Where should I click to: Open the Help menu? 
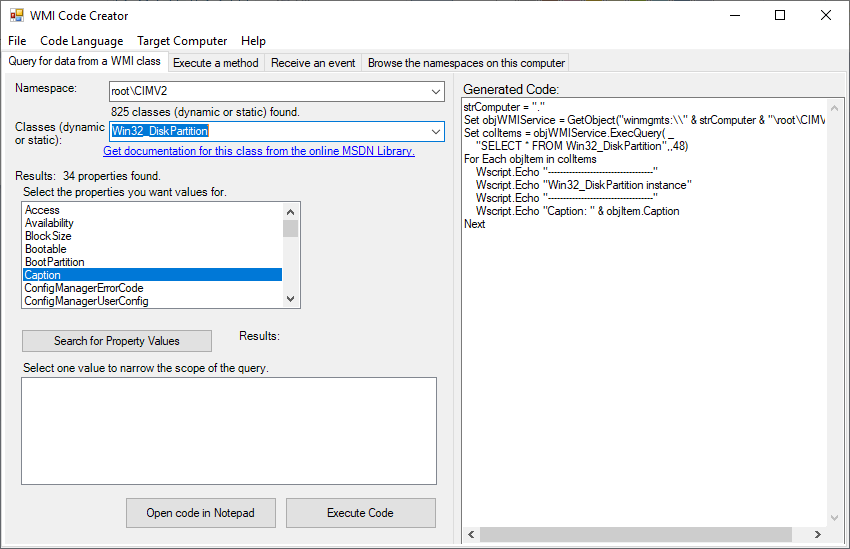[253, 41]
